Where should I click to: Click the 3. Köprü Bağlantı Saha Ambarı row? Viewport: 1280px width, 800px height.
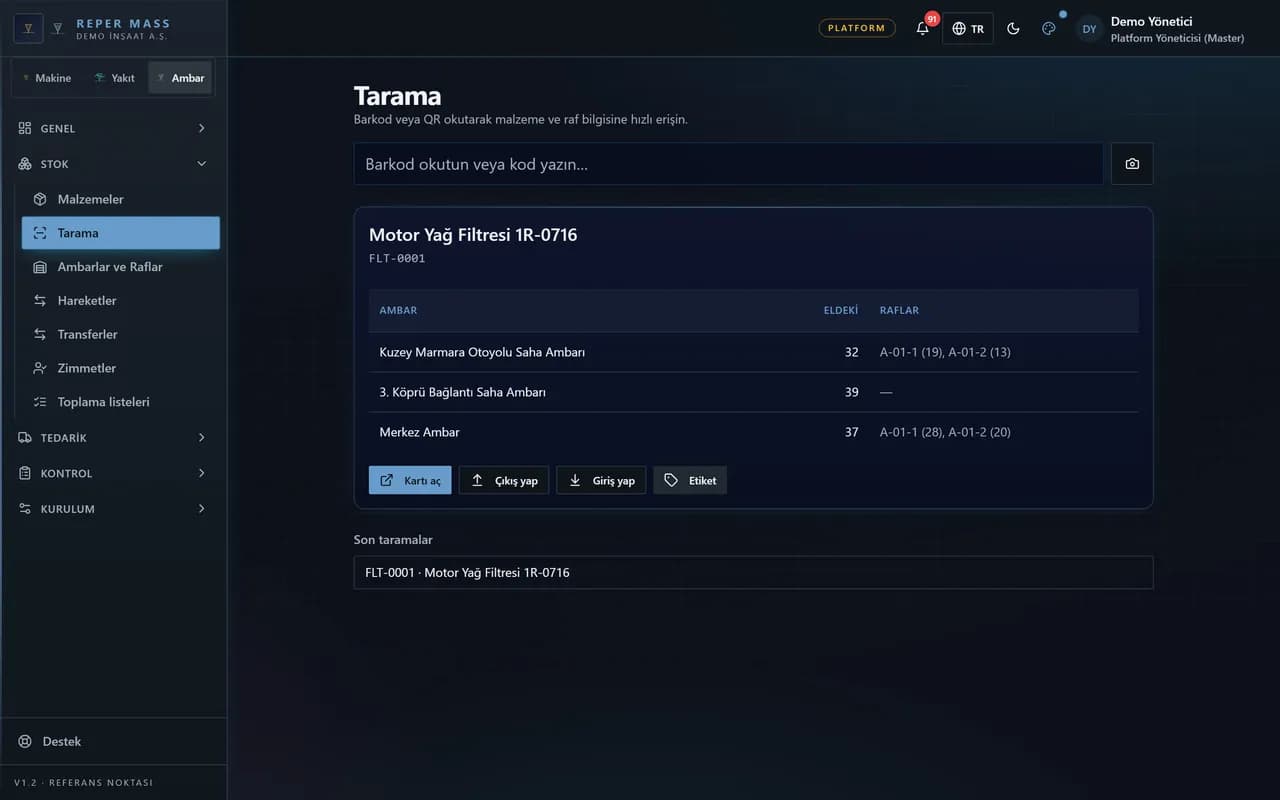[753, 392]
